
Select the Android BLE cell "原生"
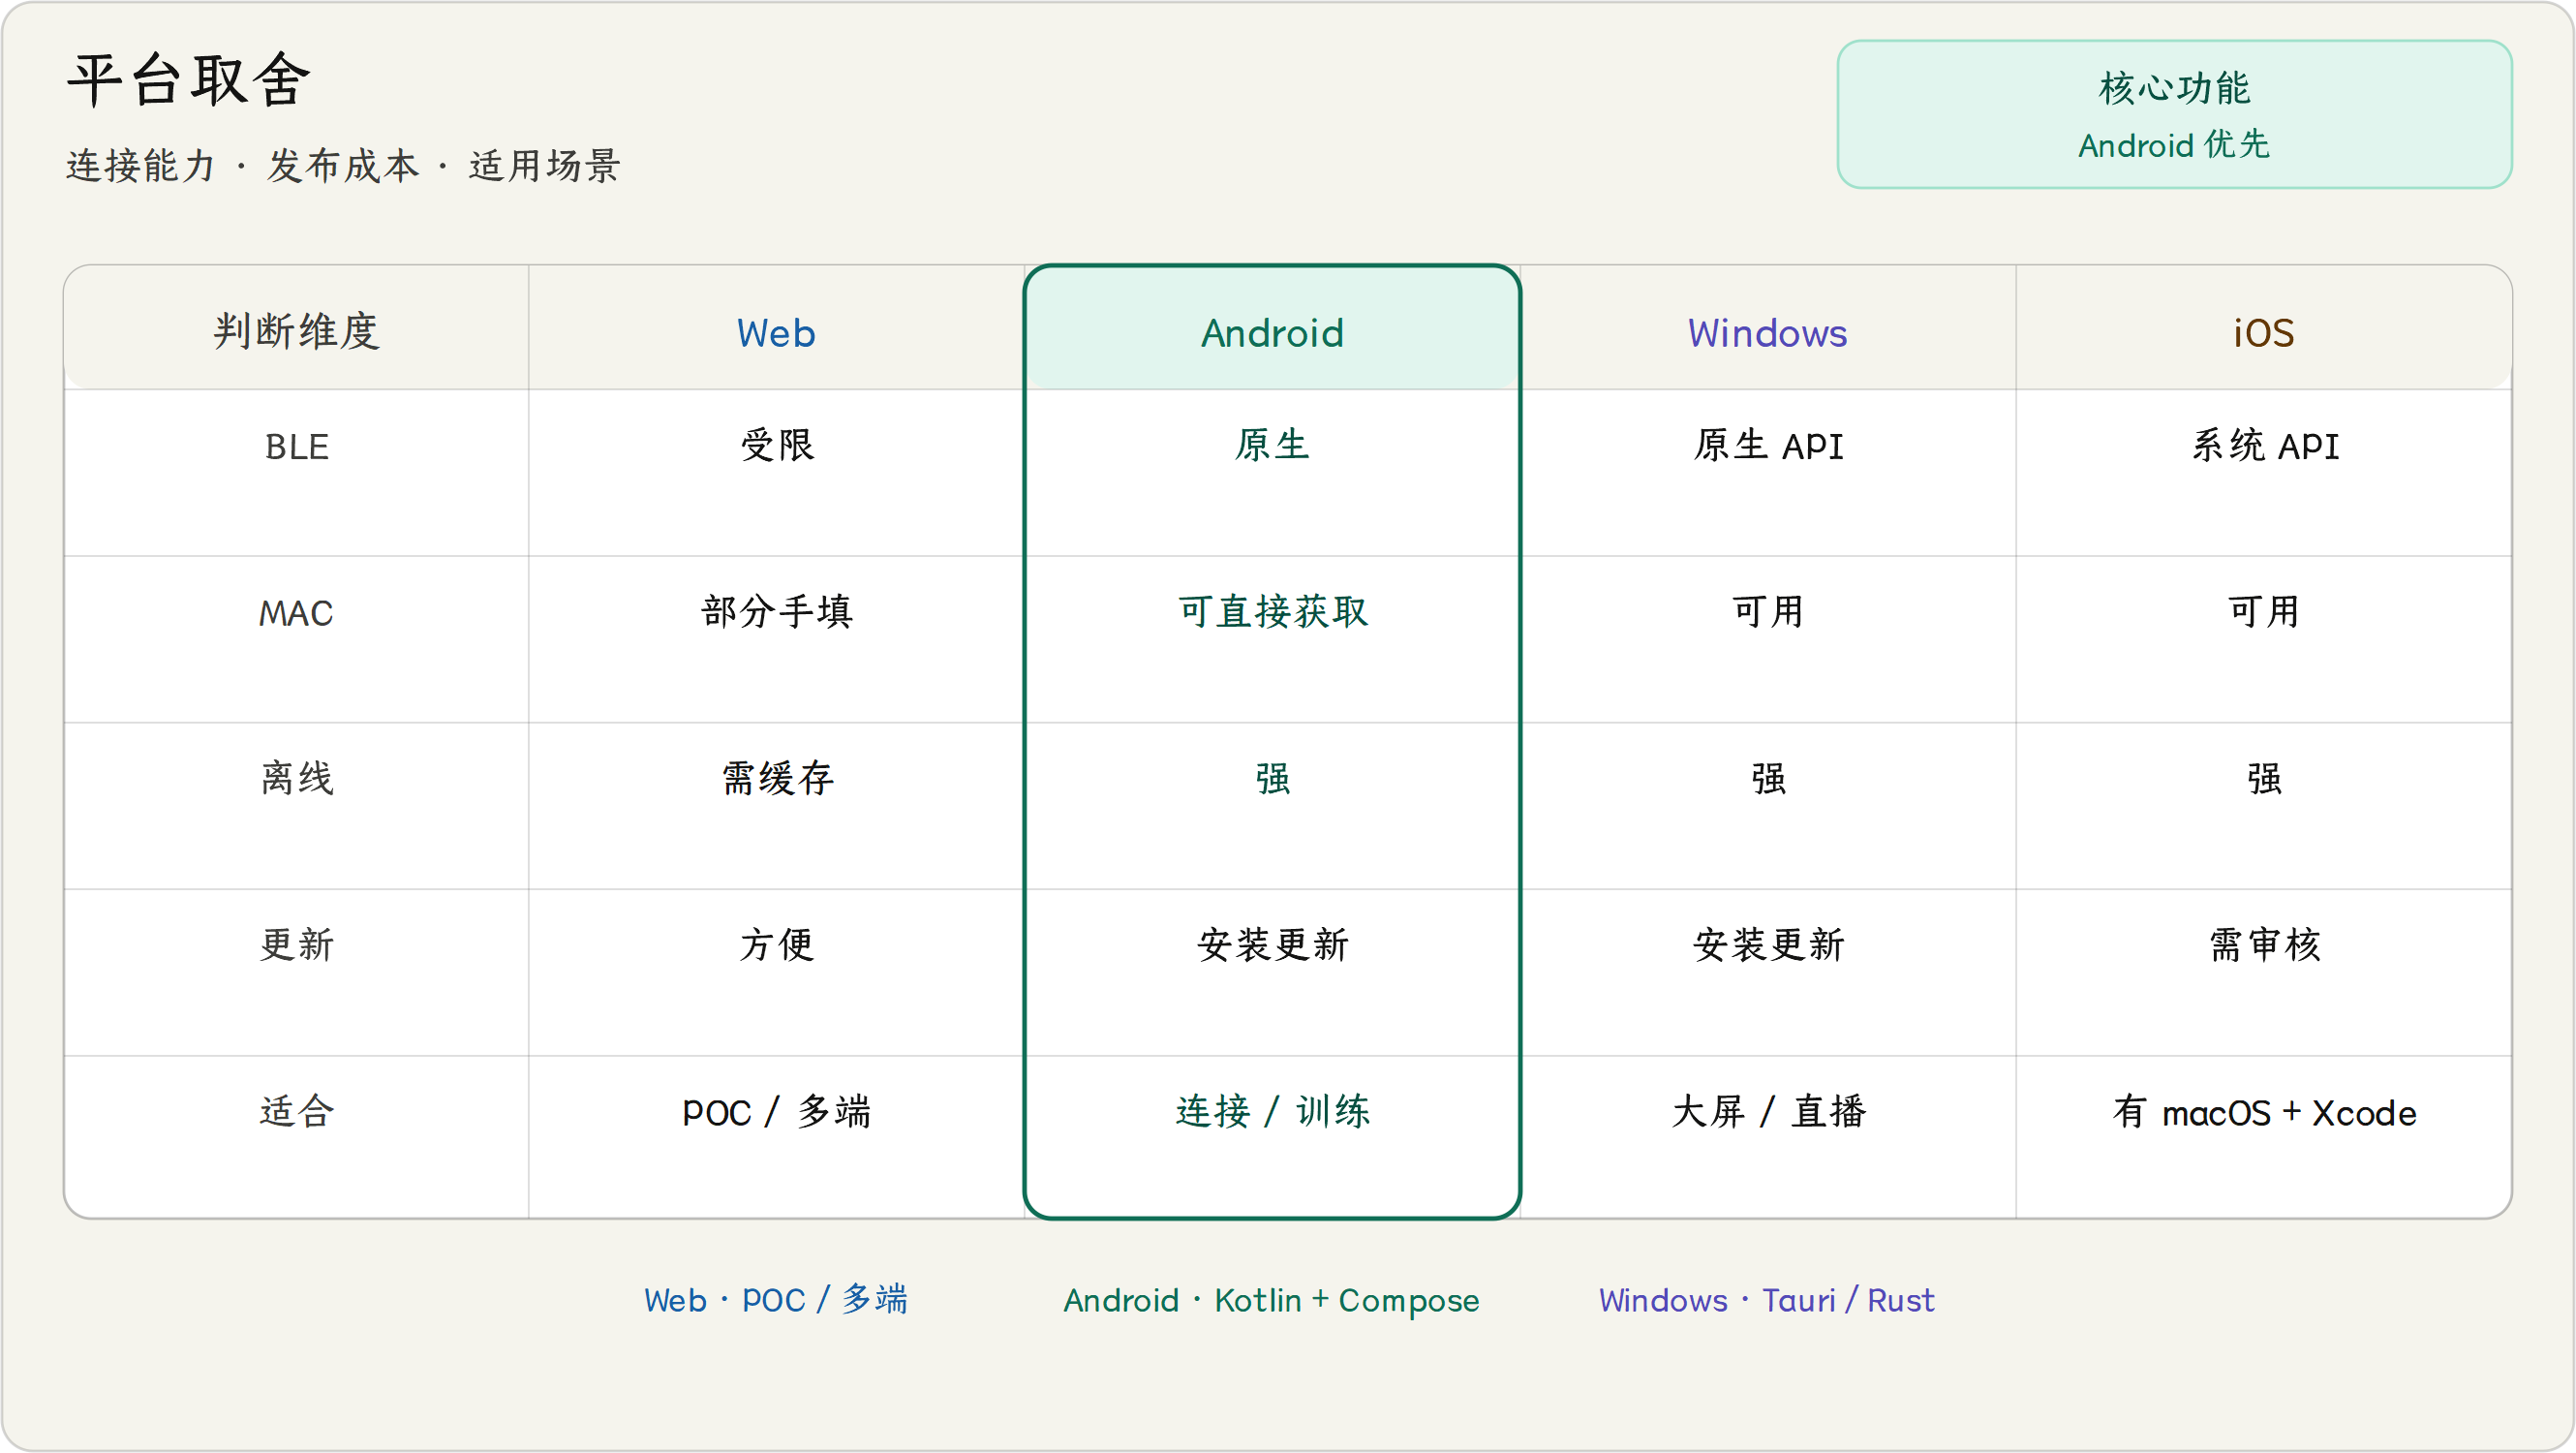1272,445
